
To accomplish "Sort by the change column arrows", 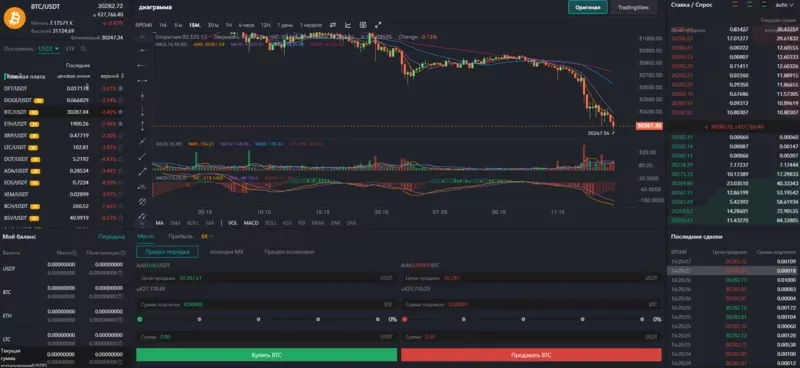I will pyautogui.click(x=122, y=76).
